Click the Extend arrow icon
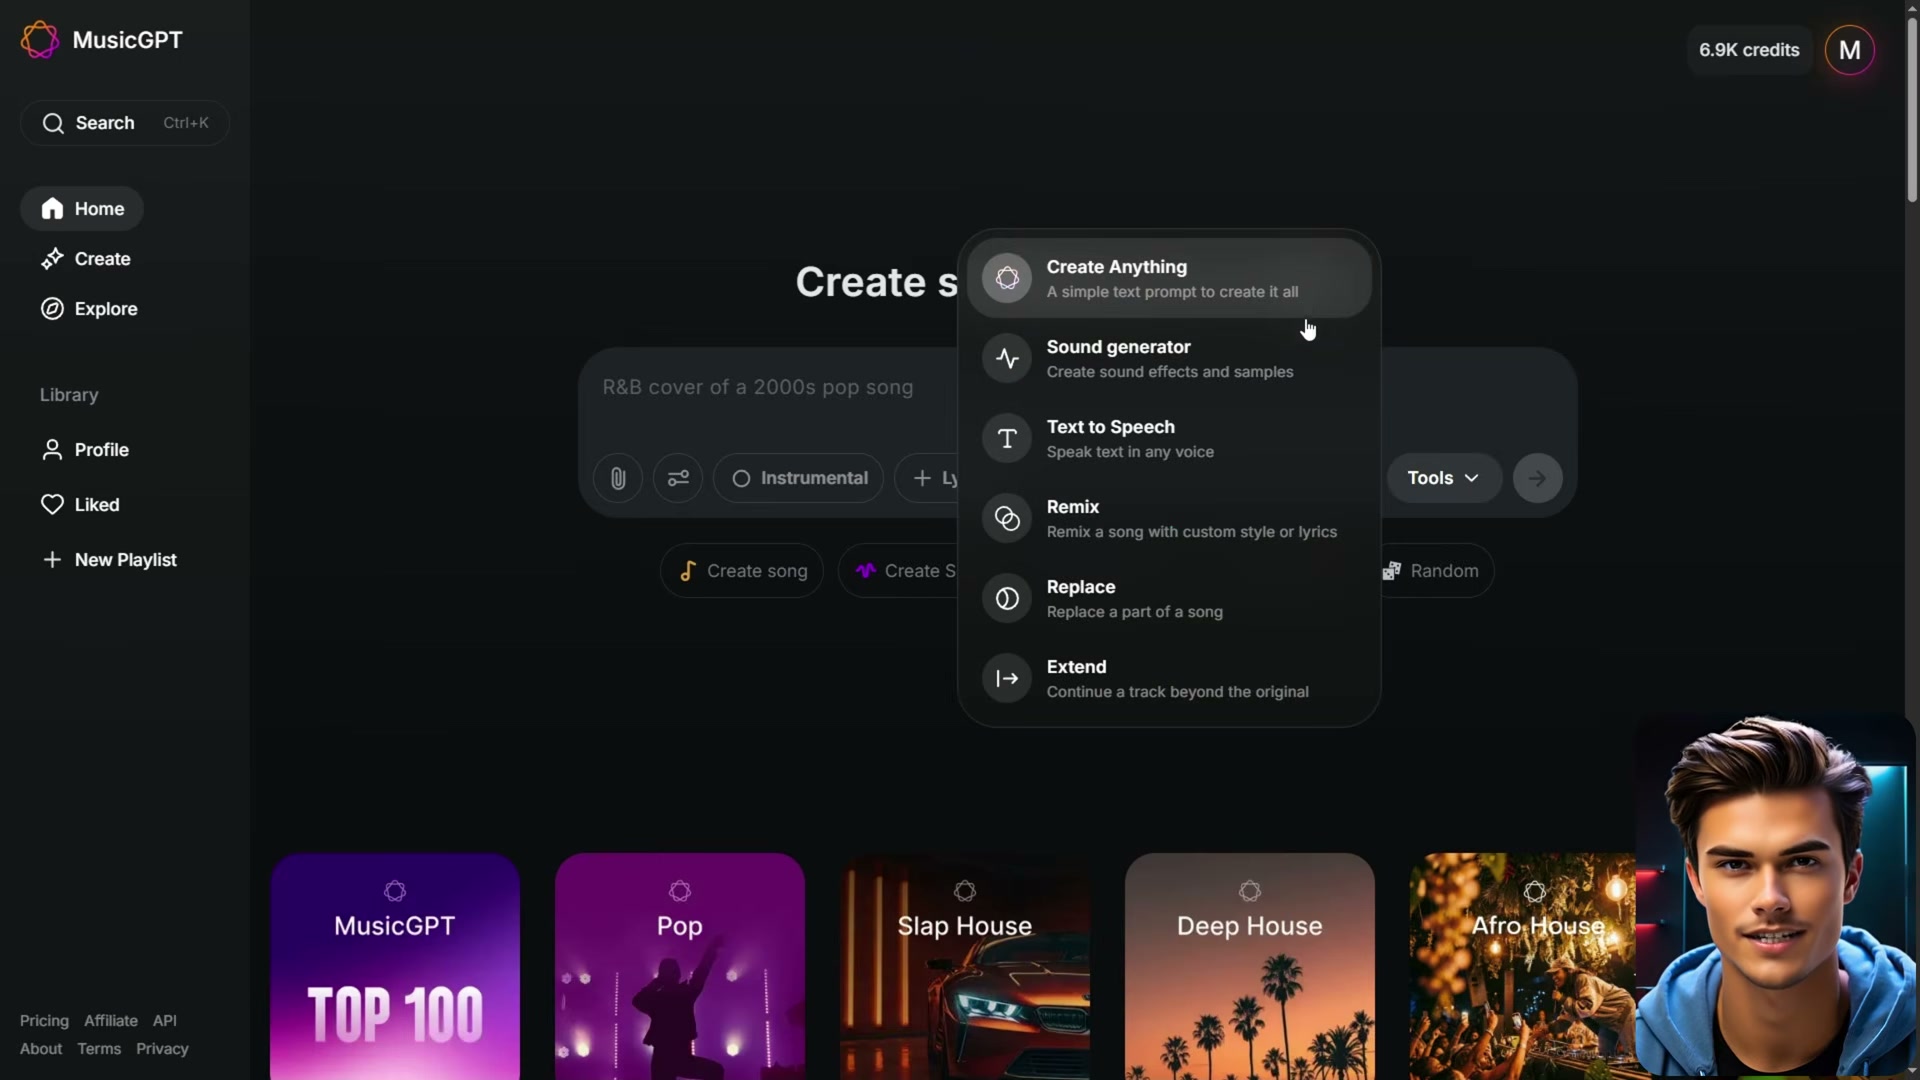This screenshot has width=1920, height=1080. [1007, 678]
